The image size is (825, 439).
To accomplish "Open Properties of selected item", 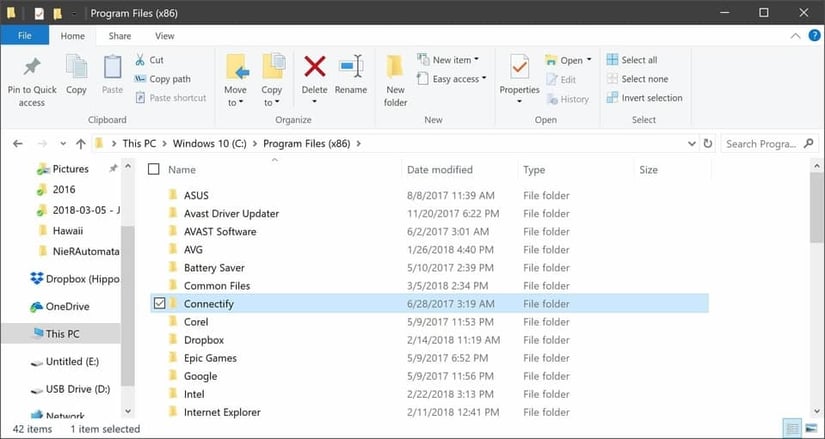I will [519, 79].
